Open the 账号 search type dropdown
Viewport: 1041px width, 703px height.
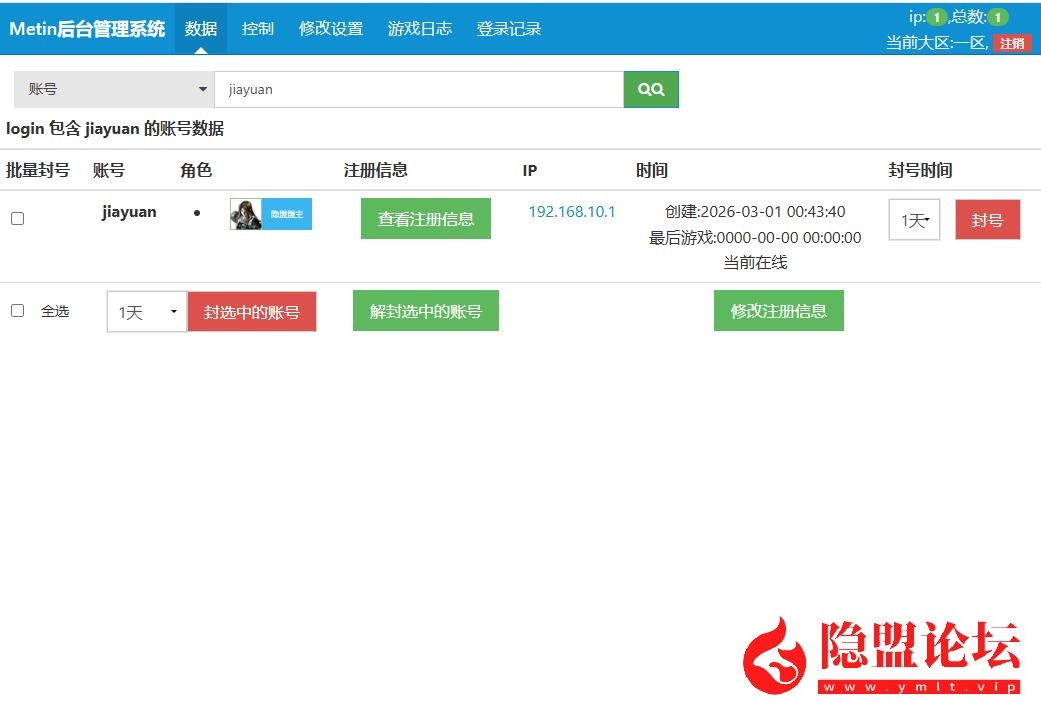point(114,89)
